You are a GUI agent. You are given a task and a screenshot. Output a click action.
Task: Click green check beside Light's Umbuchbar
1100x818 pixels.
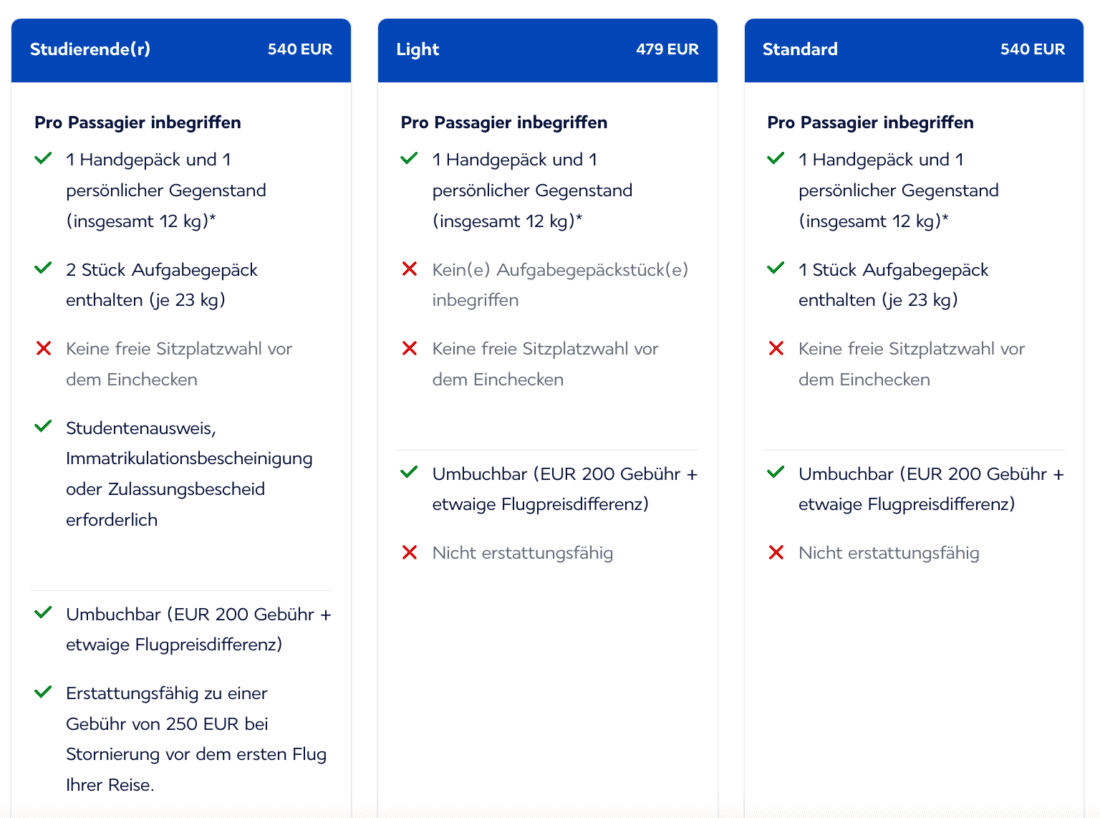pyautogui.click(x=409, y=473)
